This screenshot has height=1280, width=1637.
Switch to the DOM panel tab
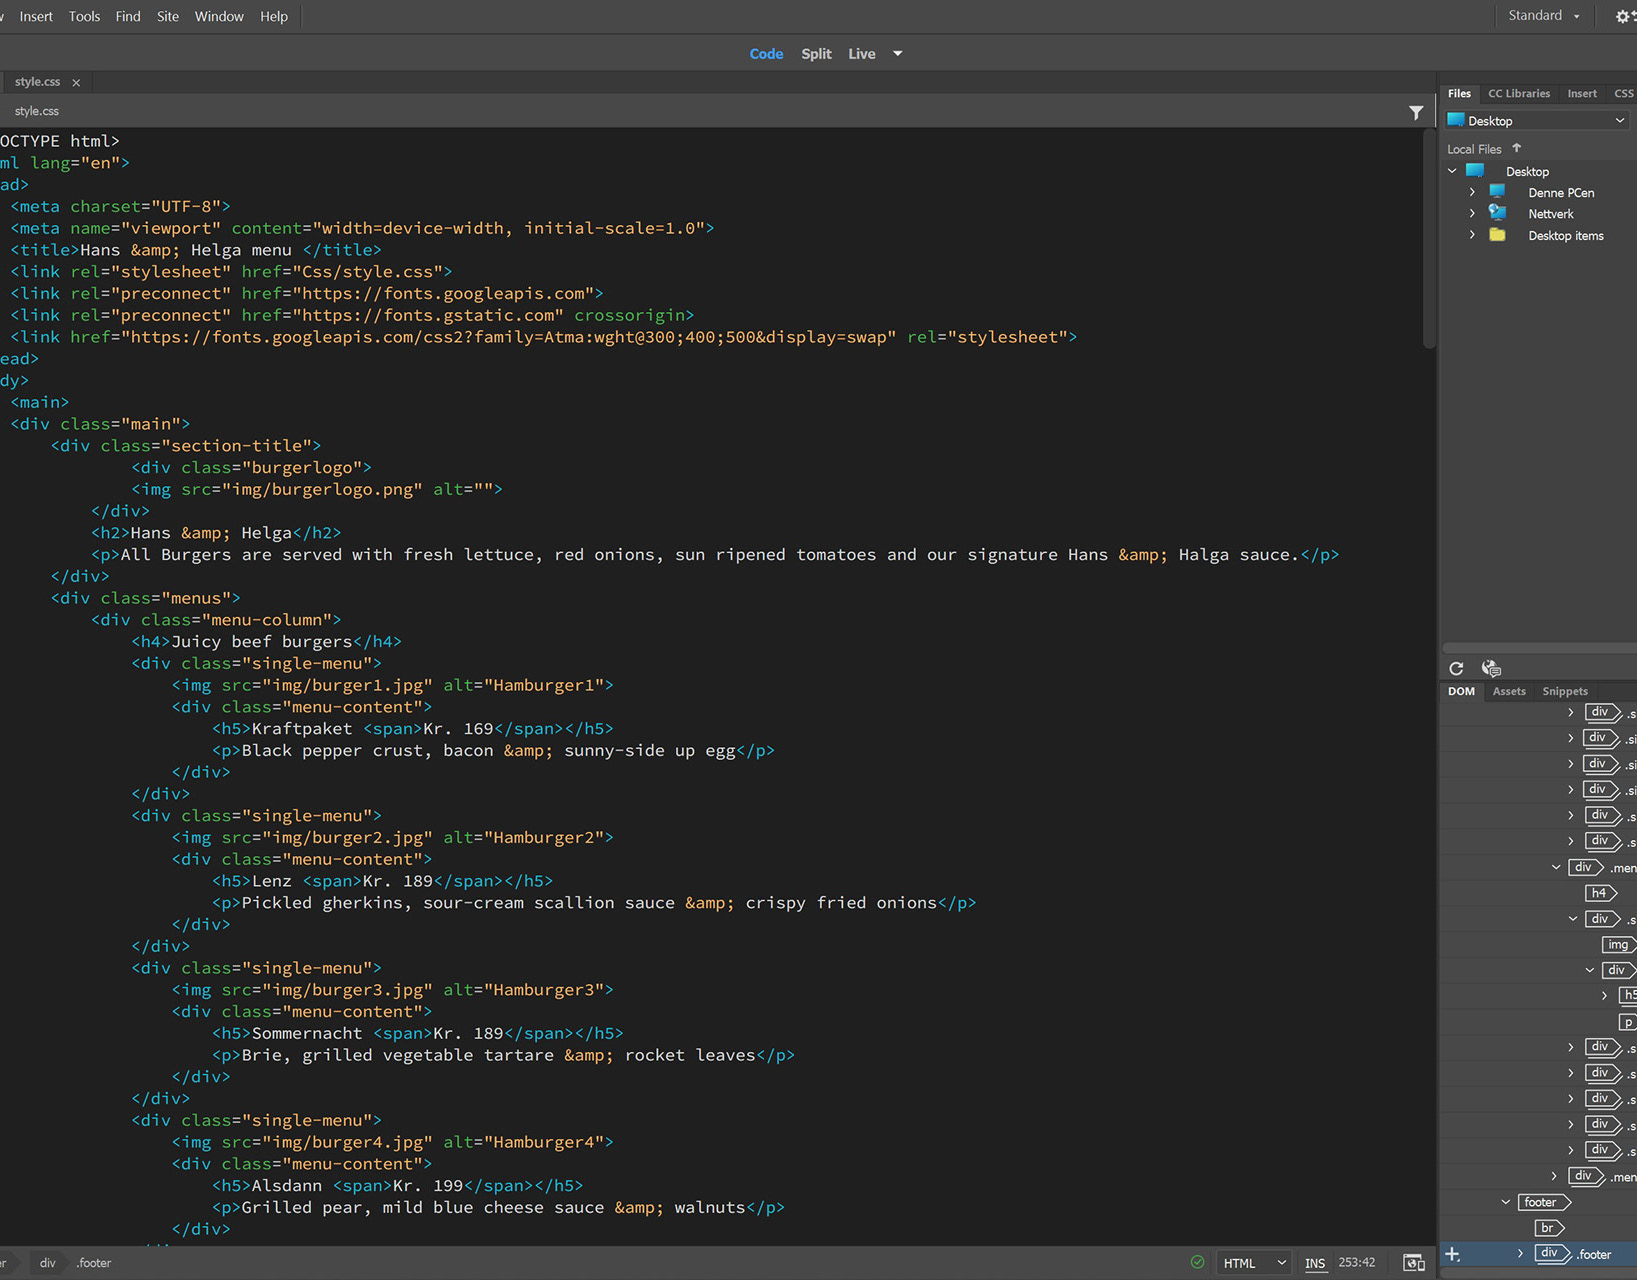click(1461, 691)
